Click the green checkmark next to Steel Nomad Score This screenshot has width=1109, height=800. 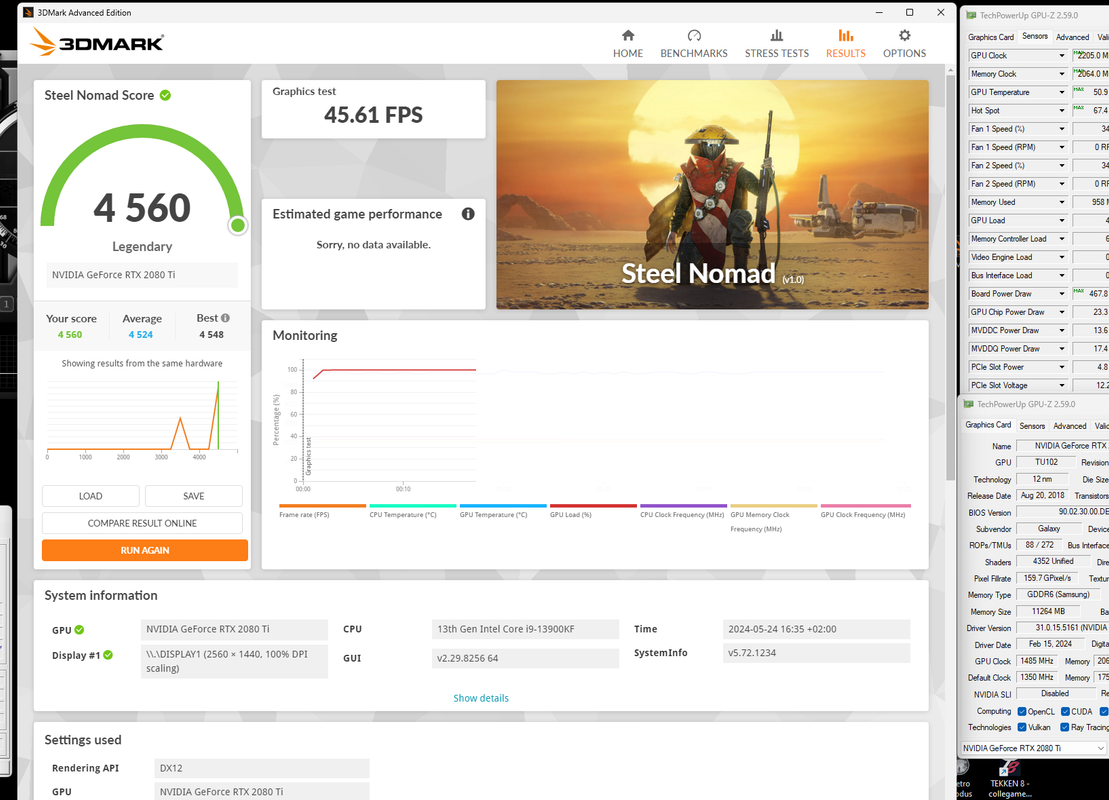[x=165, y=95]
